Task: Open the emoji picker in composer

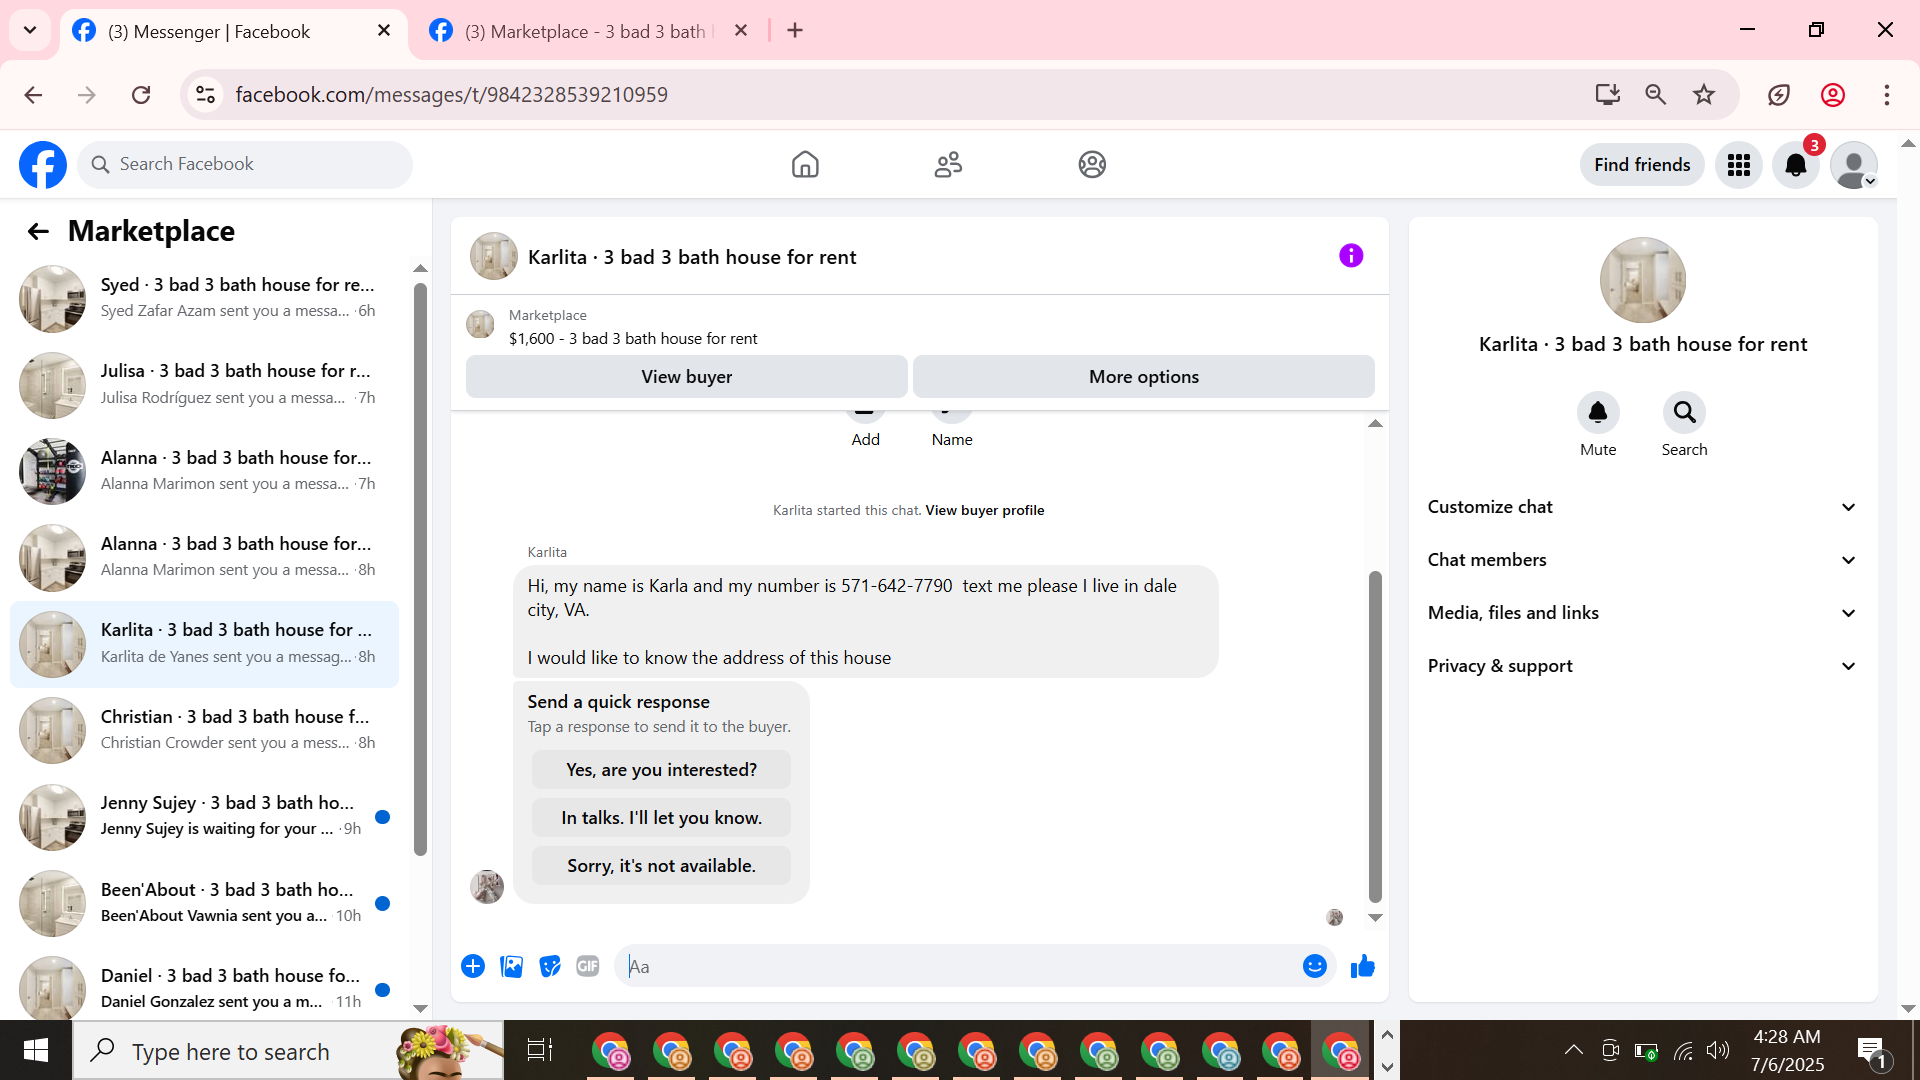Action: (1315, 966)
